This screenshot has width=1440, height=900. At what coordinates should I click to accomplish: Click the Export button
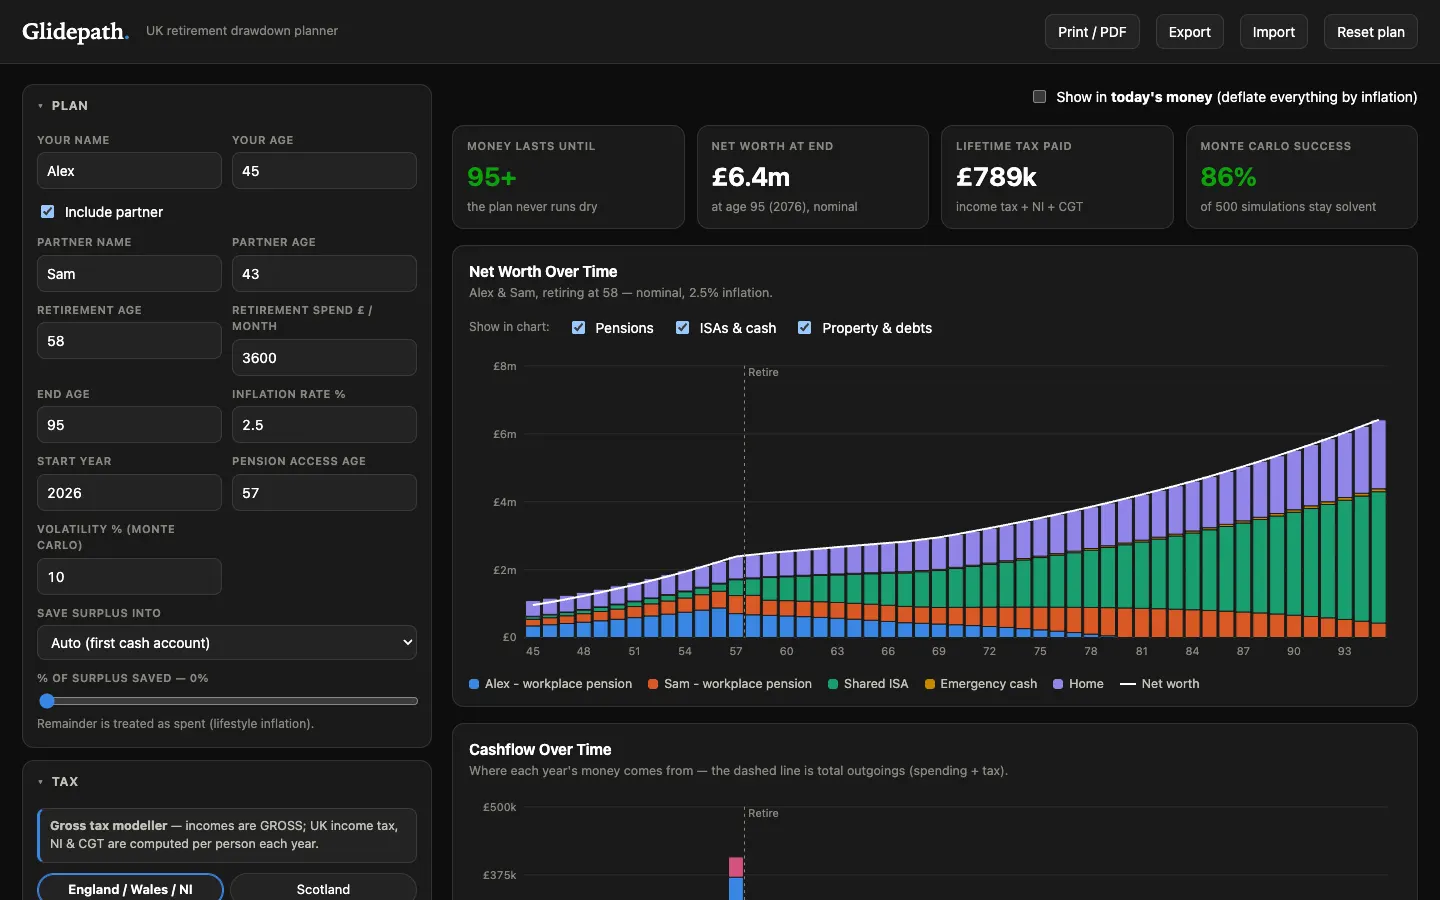pos(1189,32)
